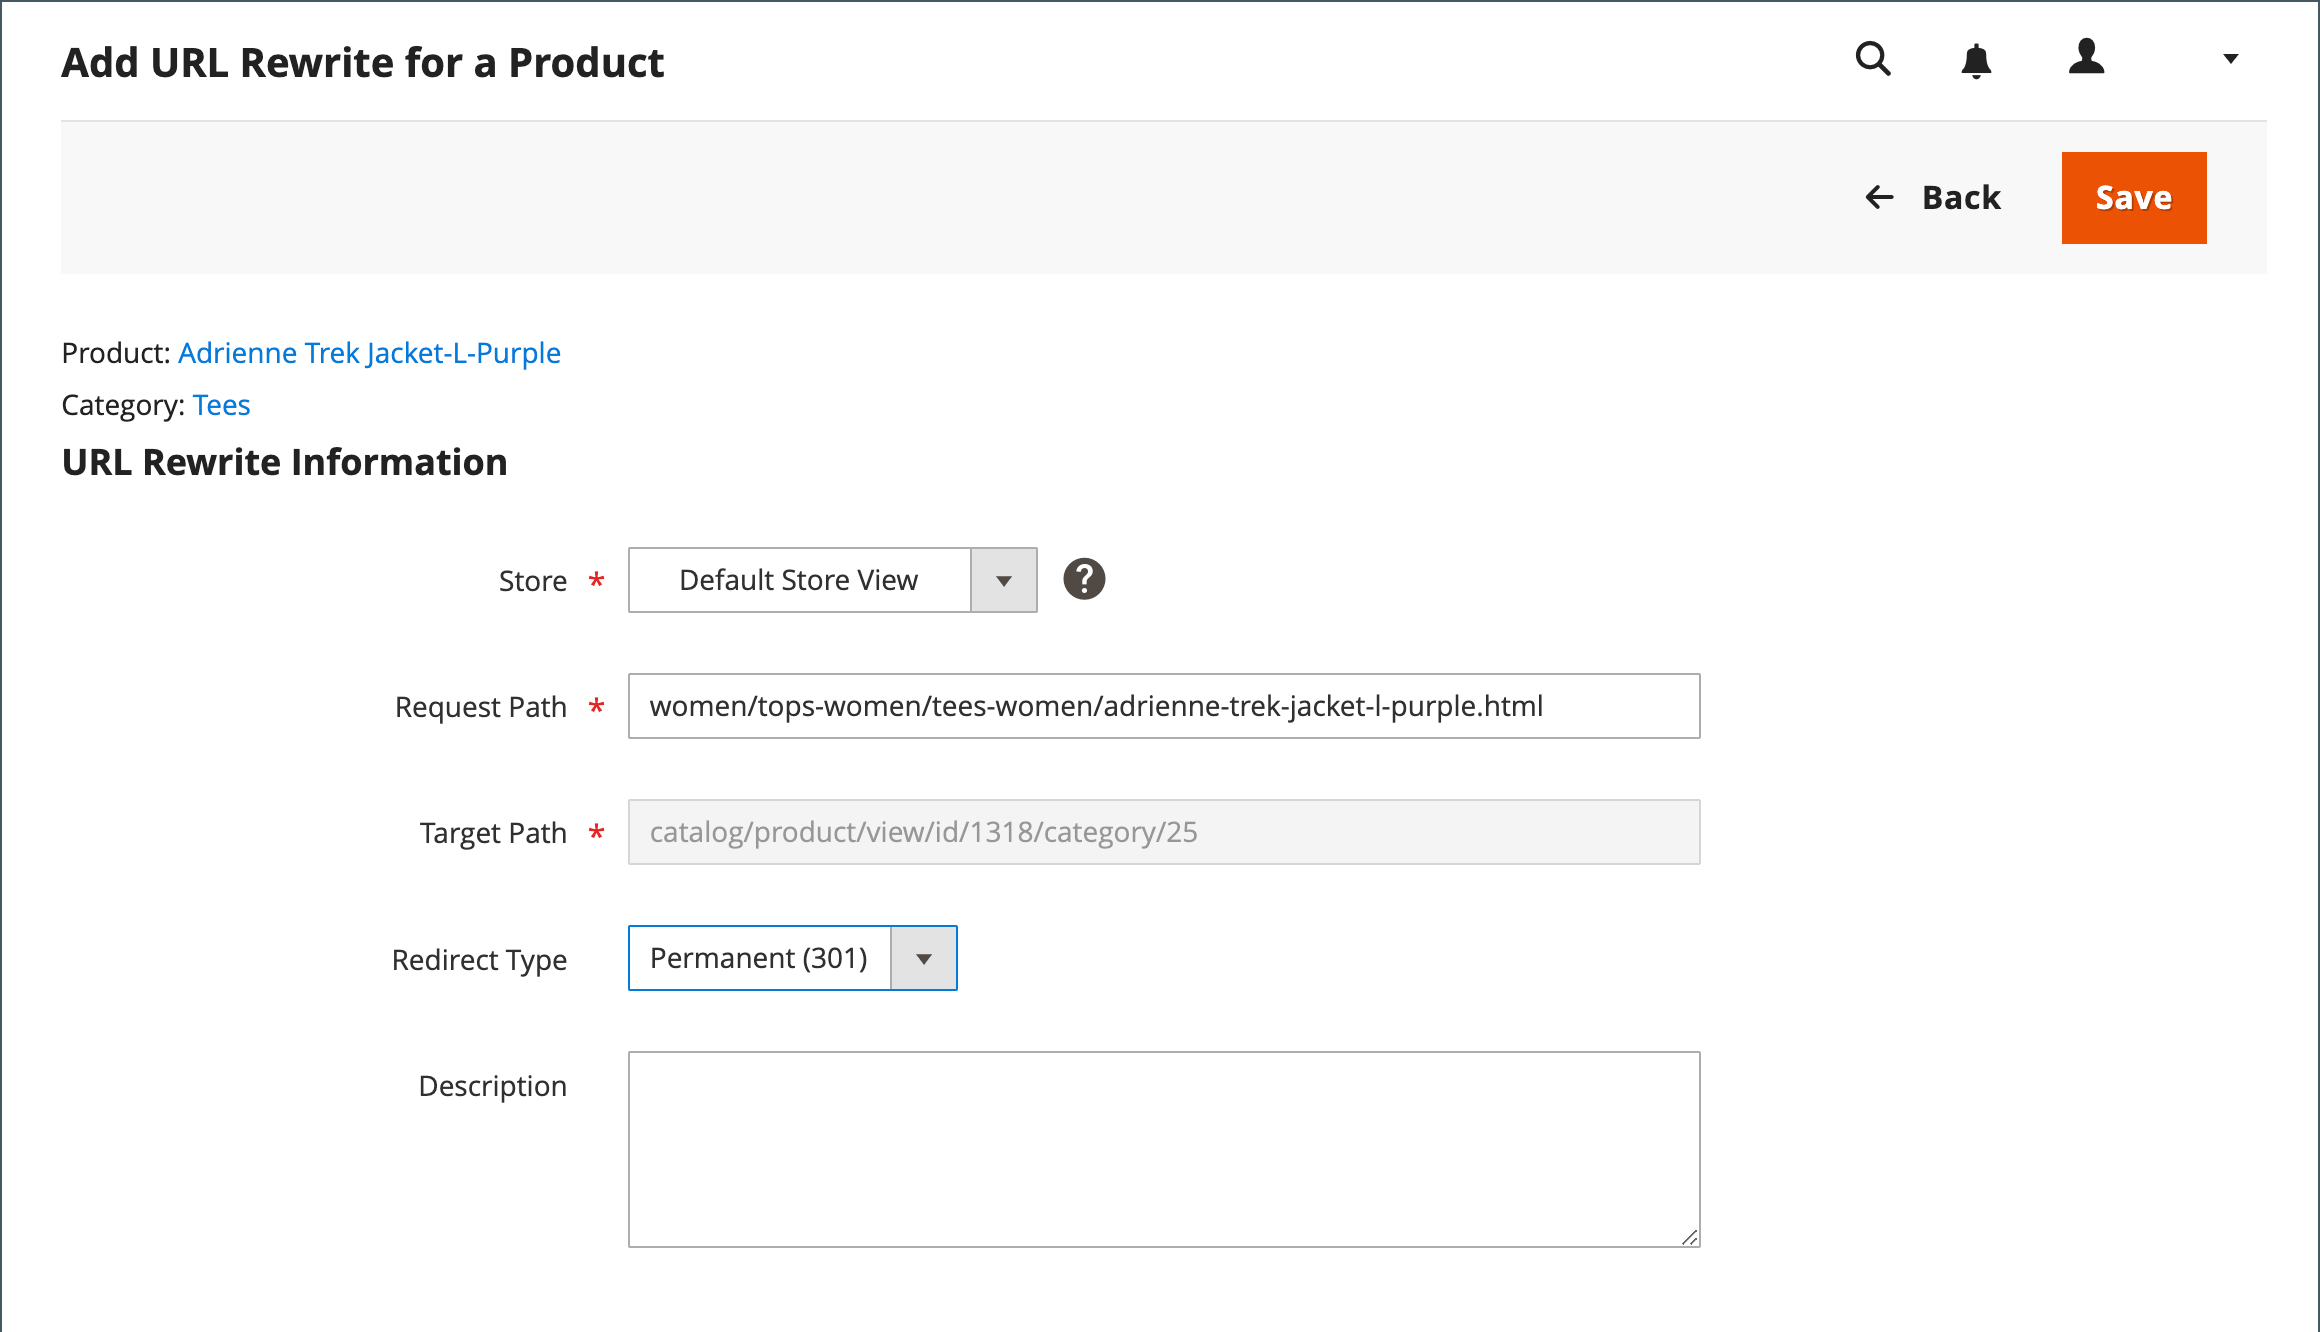Open the notifications bell
This screenshot has width=2320, height=1332.
pos(1976,61)
